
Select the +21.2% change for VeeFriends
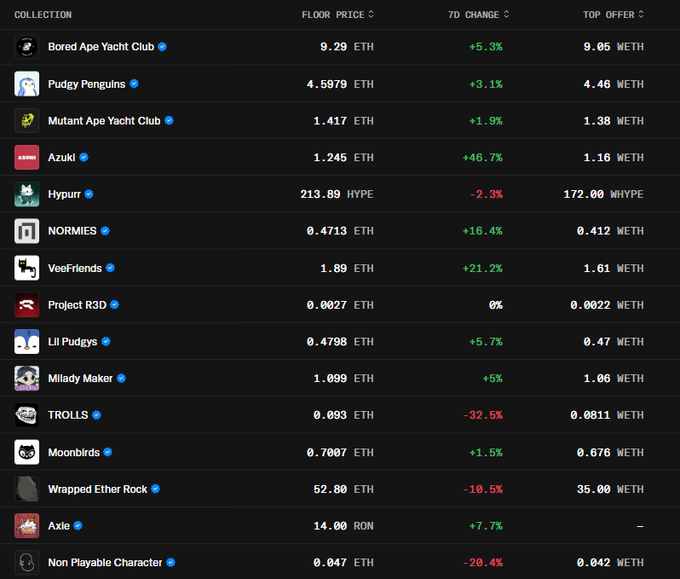(x=482, y=268)
